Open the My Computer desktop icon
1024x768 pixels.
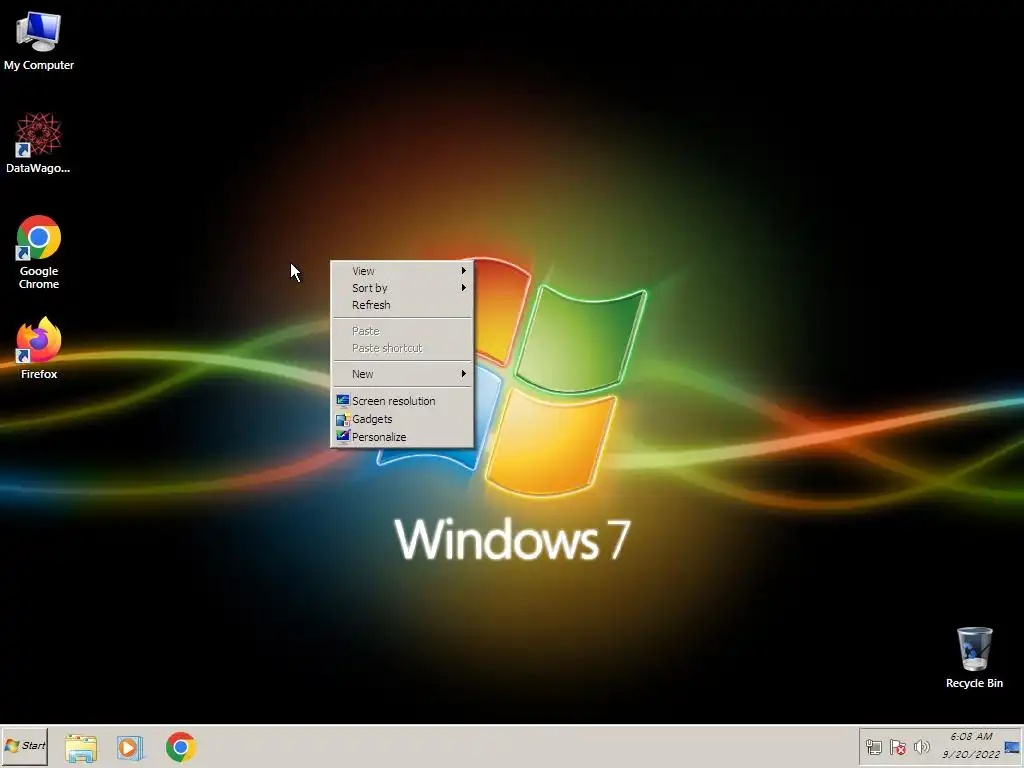[39, 41]
